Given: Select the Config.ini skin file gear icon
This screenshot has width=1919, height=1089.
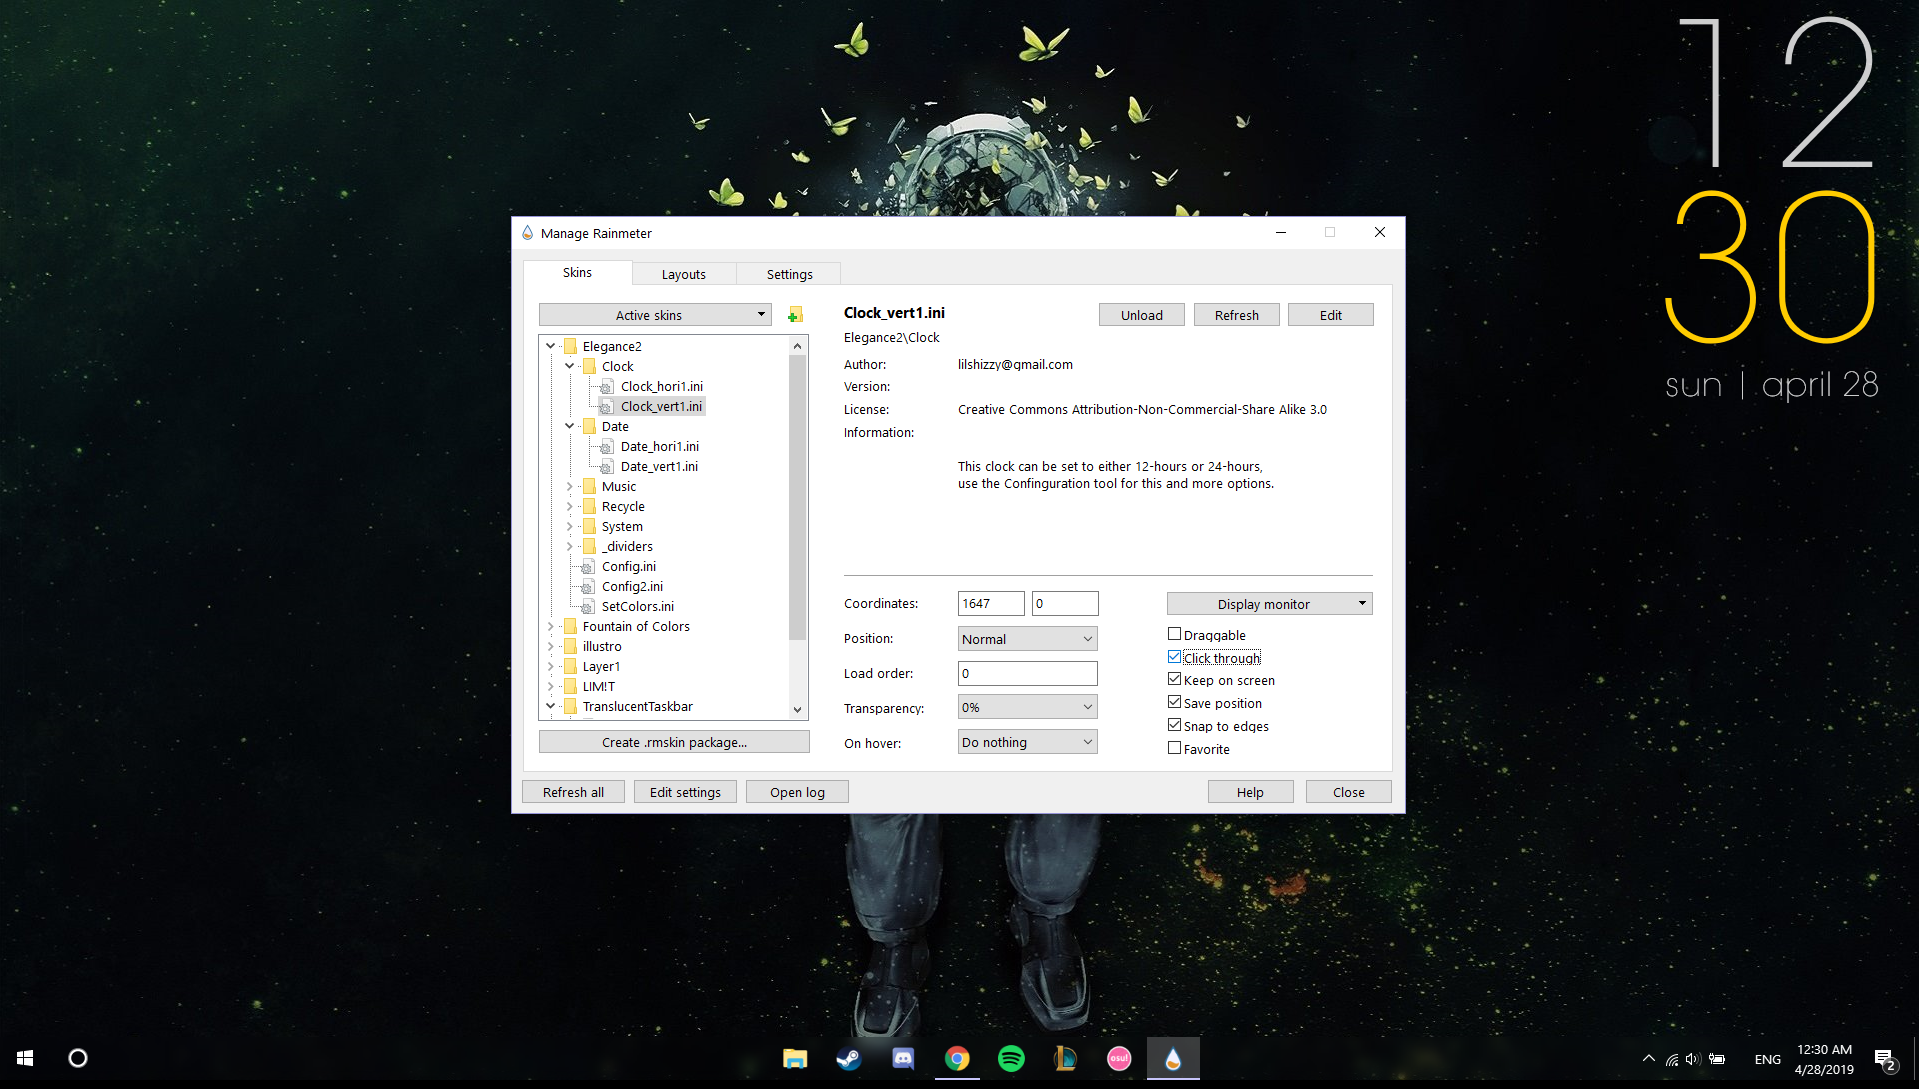Looking at the screenshot, I should click(x=587, y=566).
